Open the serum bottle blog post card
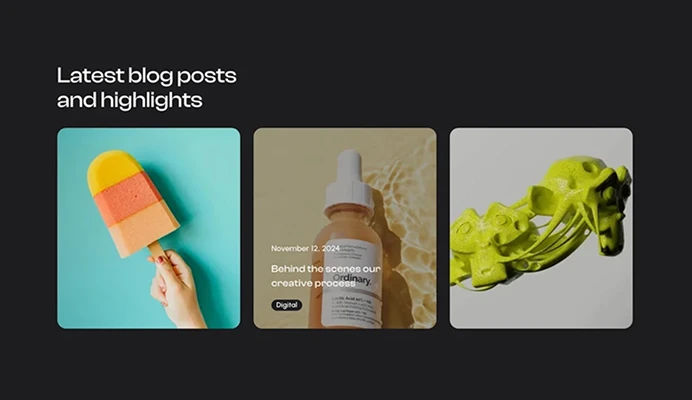Viewport: 692px width, 400px height. point(345,228)
